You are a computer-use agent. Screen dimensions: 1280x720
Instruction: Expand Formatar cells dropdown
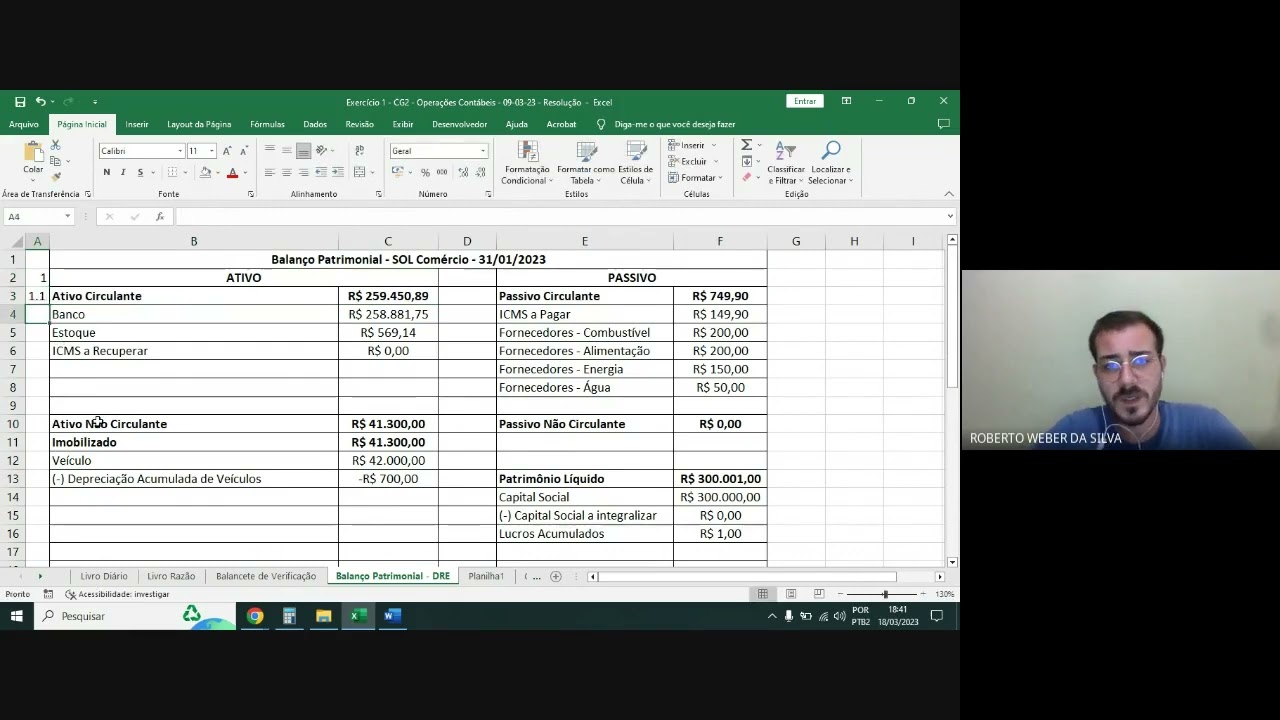[720, 178]
